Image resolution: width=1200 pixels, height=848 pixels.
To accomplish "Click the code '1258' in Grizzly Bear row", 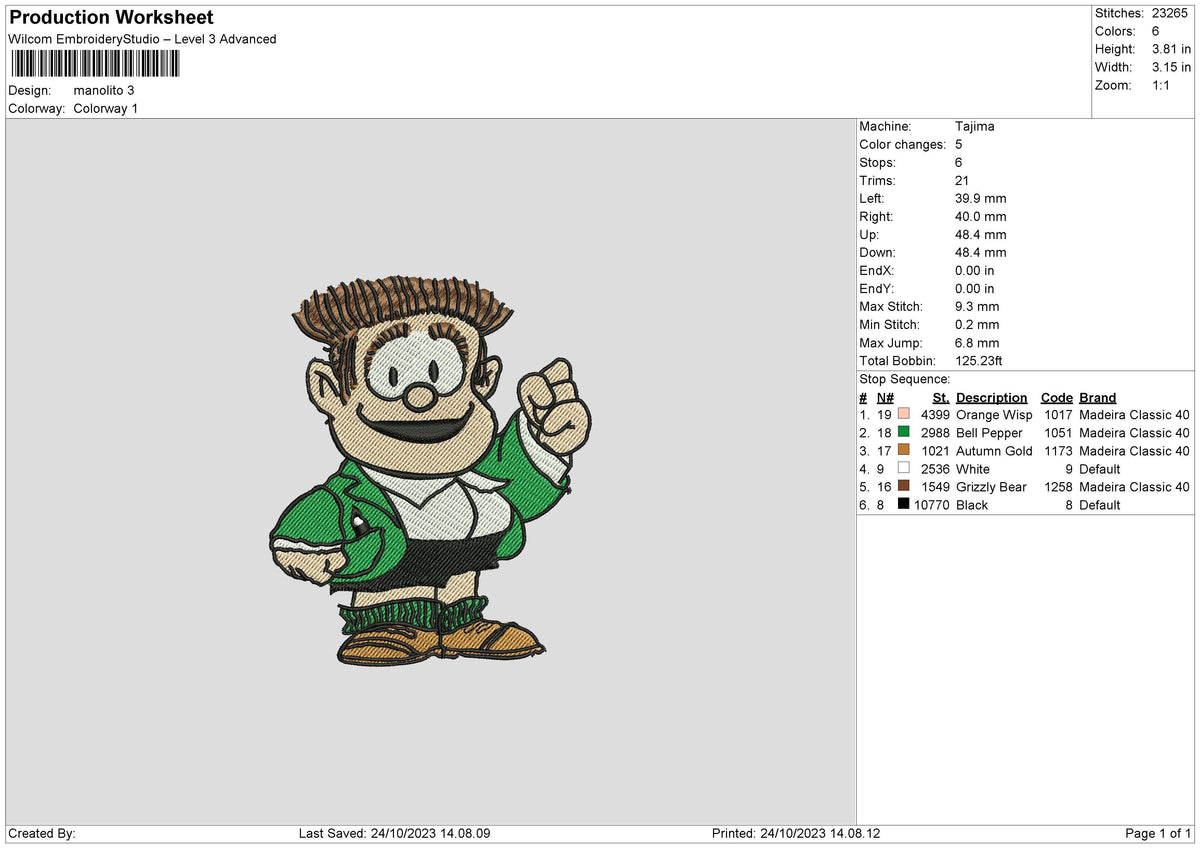I will (1058, 486).
